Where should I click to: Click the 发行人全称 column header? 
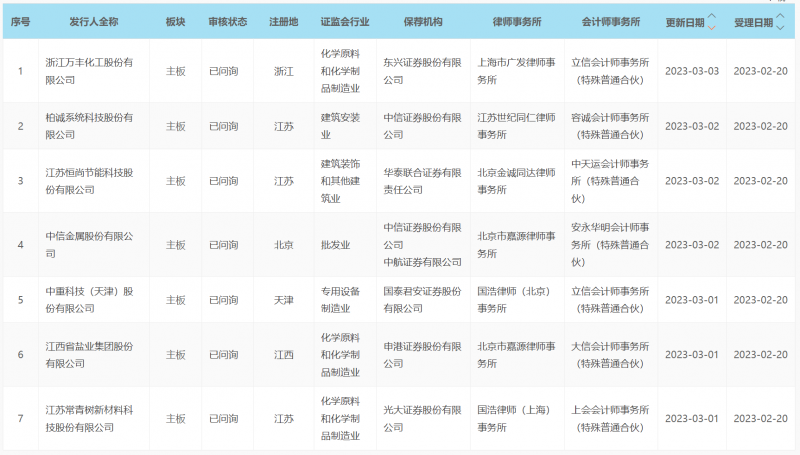(x=94, y=22)
